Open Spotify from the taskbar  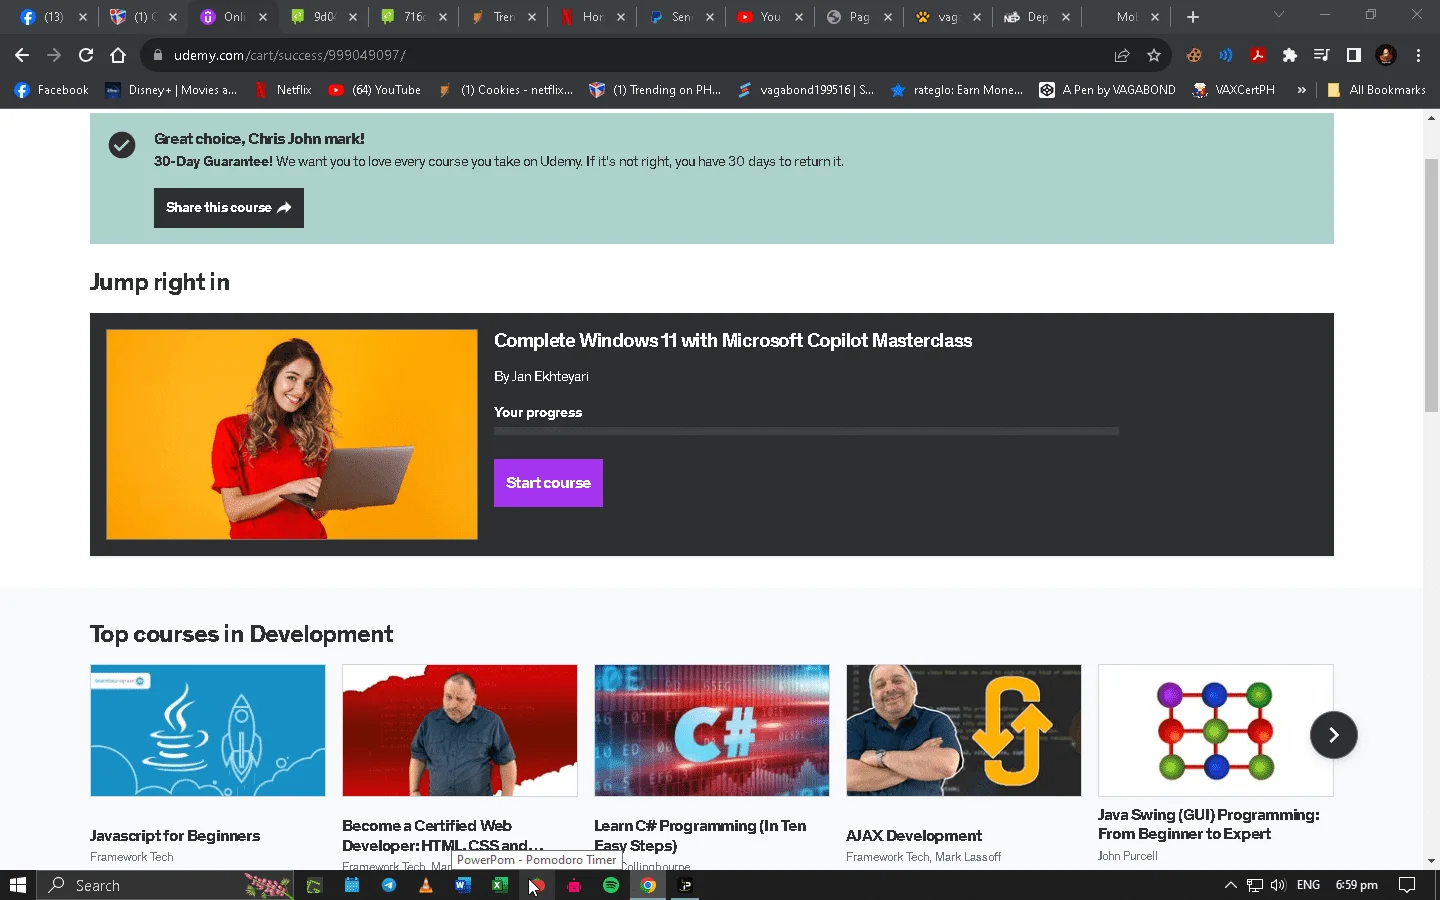(611, 885)
